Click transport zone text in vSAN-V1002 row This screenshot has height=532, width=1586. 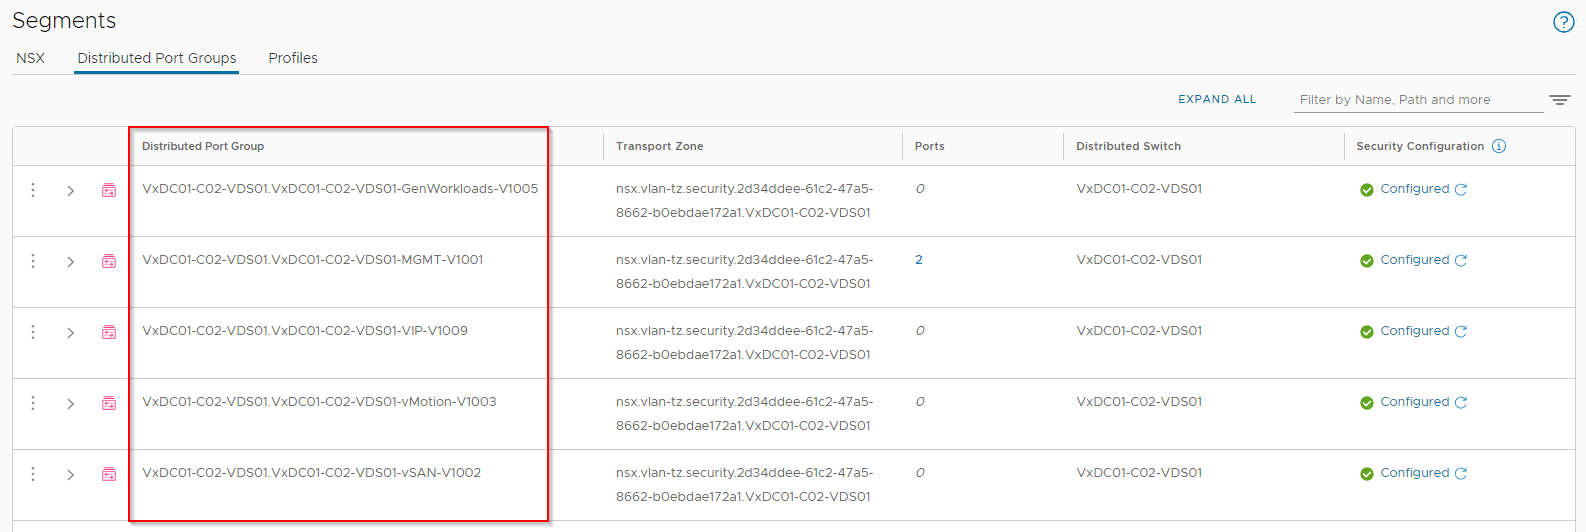(744, 484)
